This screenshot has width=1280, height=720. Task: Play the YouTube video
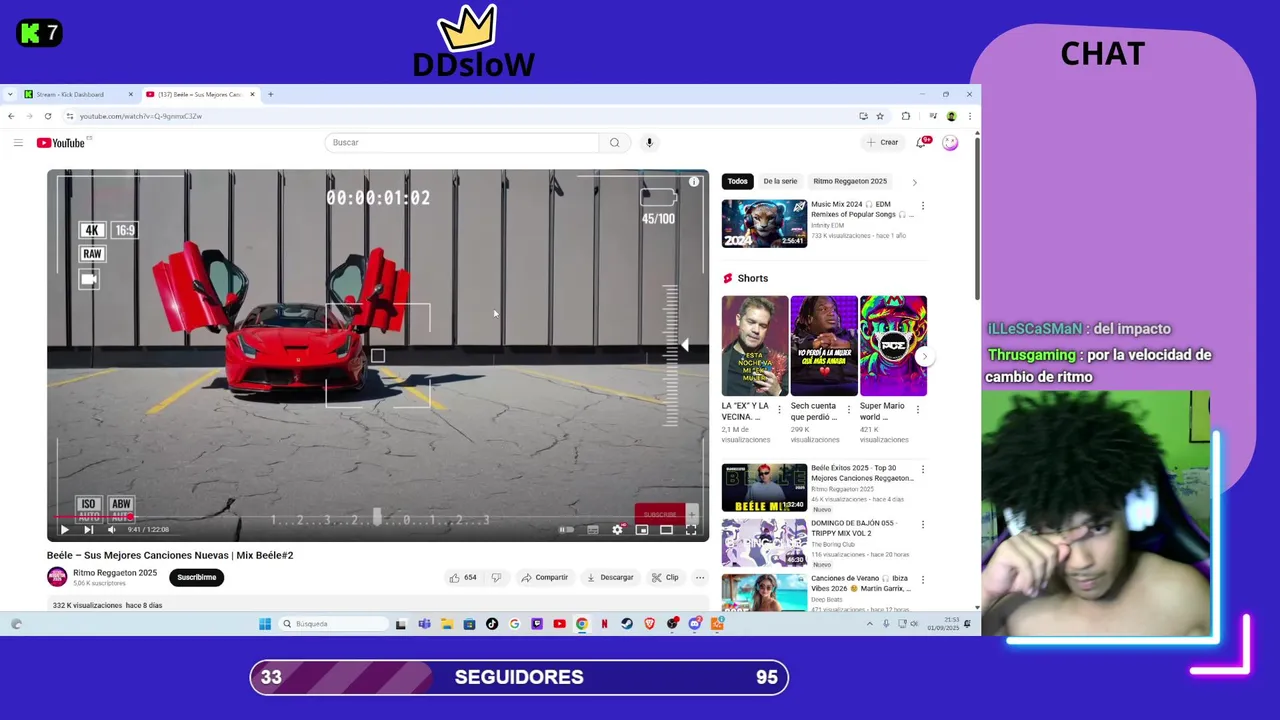pos(64,530)
